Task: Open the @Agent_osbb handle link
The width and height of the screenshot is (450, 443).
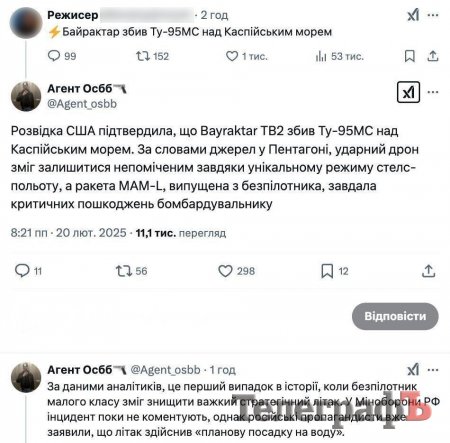Action: click(82, 104)
